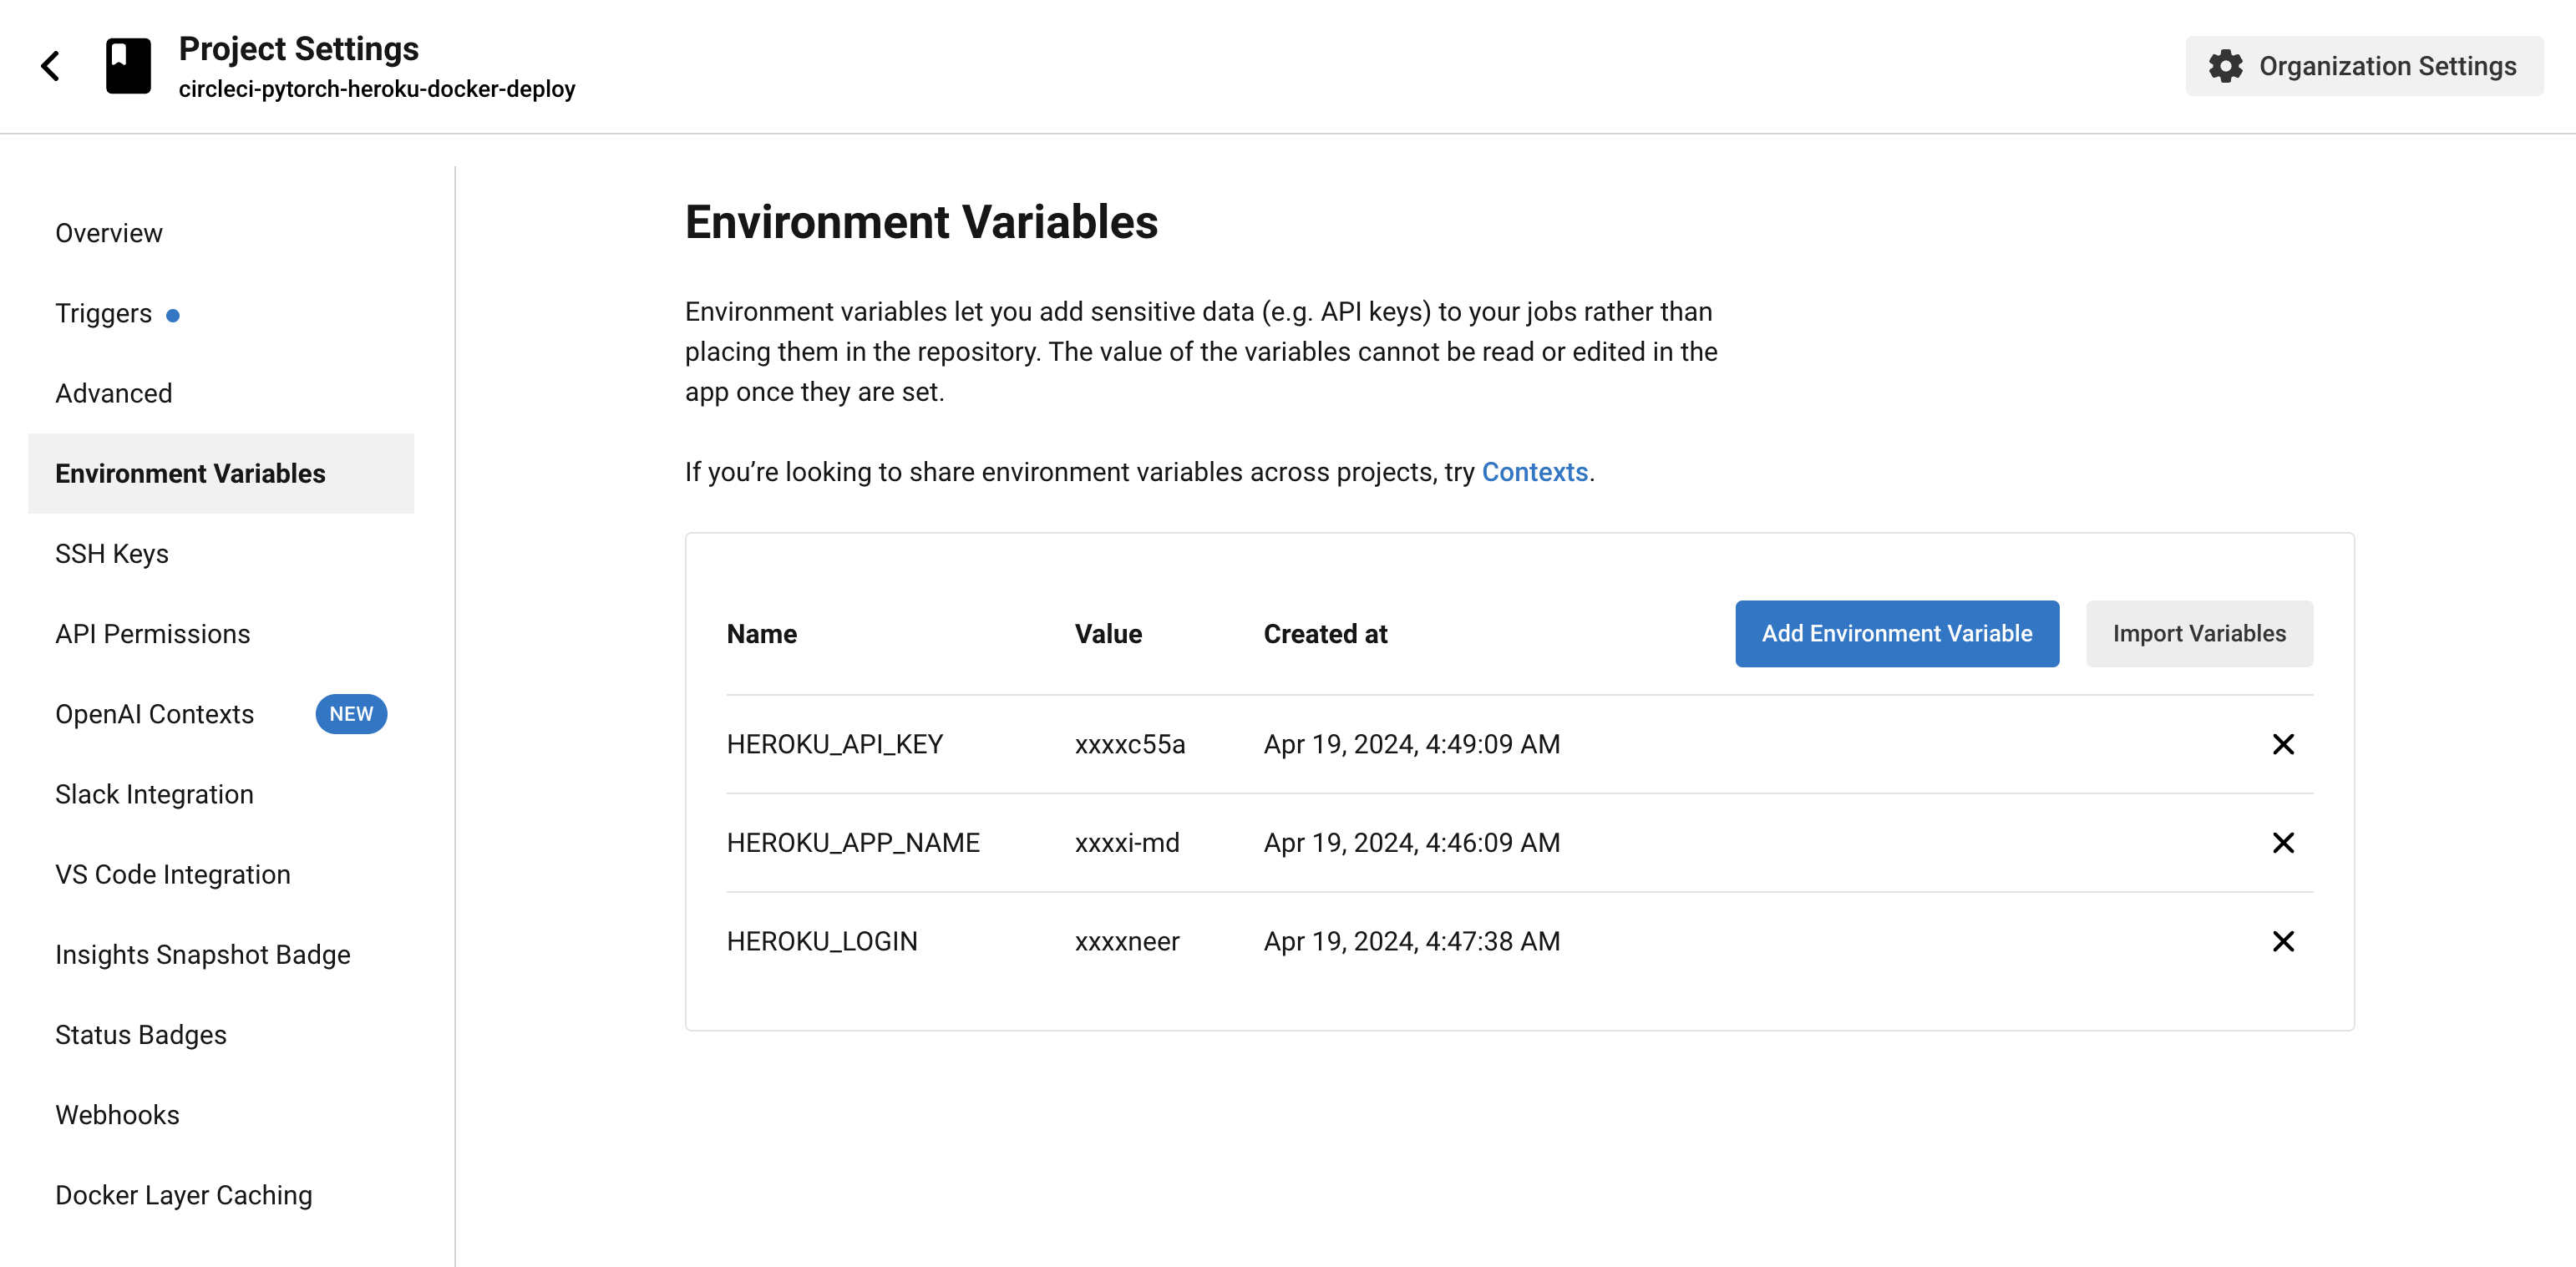Viewport: 2576px width, 1267px height.
Task: Click the Add Environment Variable button
Action: (x=1896, y=633)
